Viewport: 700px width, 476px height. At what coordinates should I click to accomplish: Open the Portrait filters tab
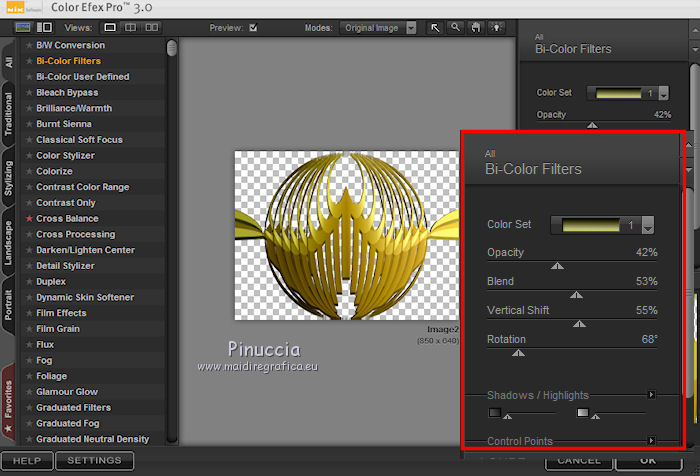click(8, 305)
